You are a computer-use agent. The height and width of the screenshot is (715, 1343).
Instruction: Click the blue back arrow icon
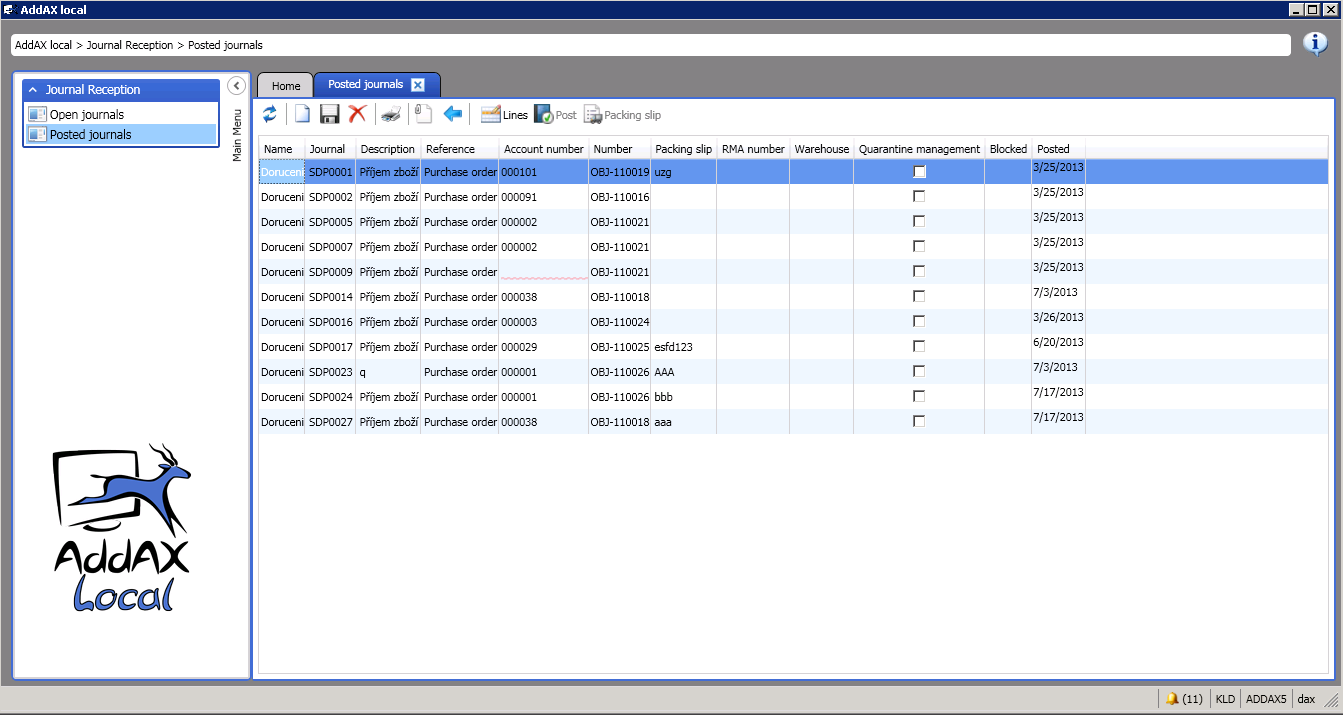pyautogui.click(x=453, y=115)
